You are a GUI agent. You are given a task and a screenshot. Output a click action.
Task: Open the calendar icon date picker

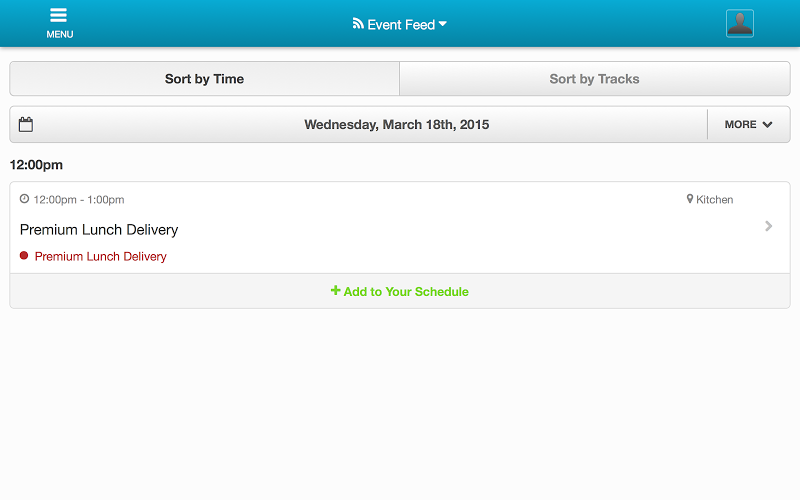[26, 124]
